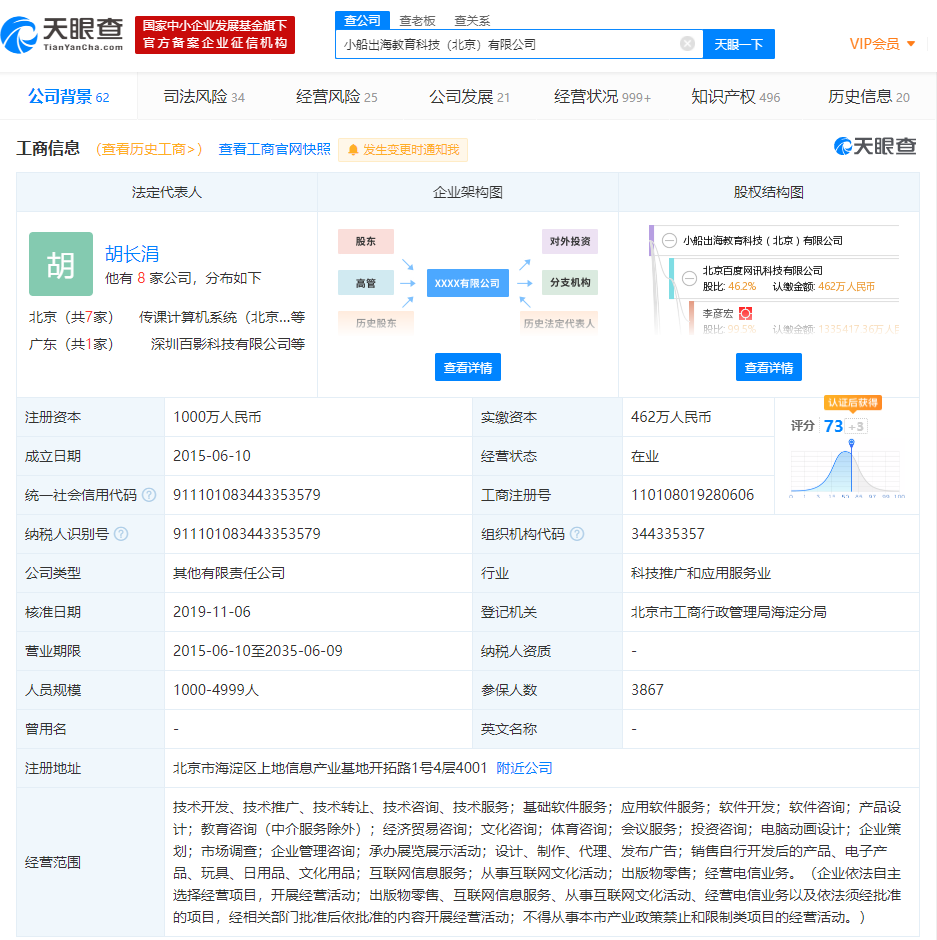Expand the VIP会员 dropdown

click(882, 44)
